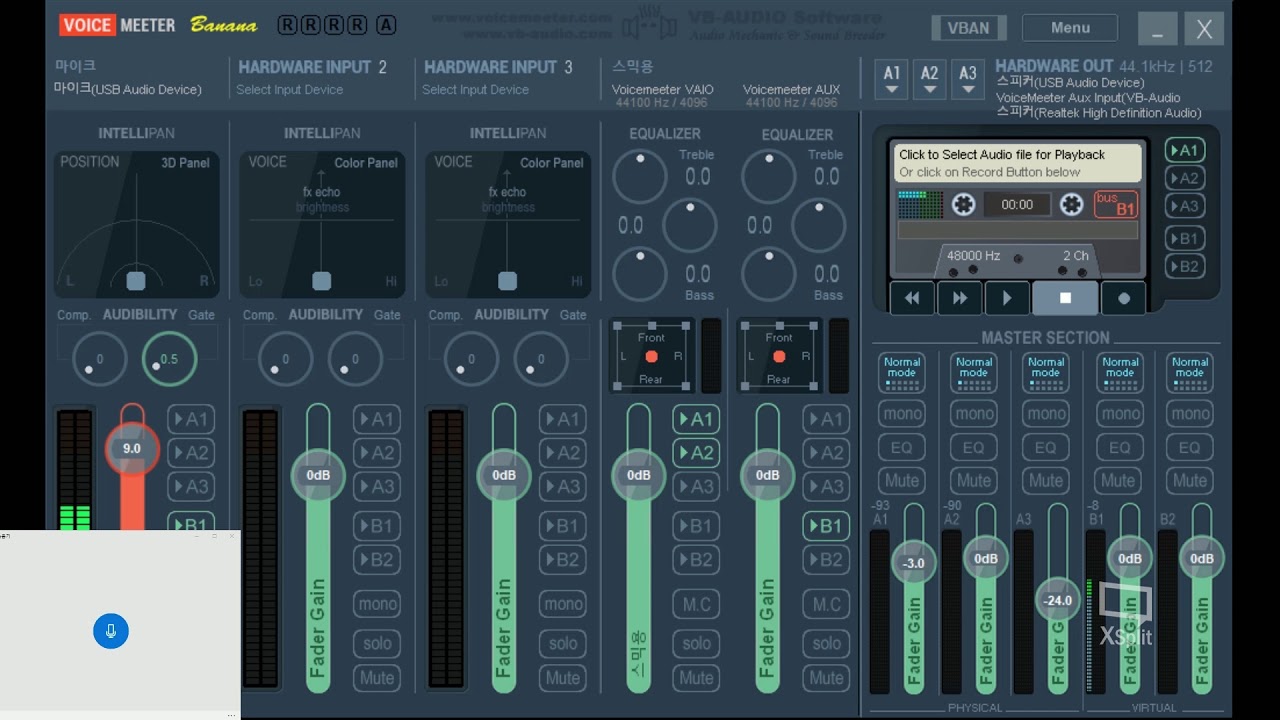Toggle recorder A3 bus assignment
This screenshot has height=720, width=1280.
tap(1184, 206)
